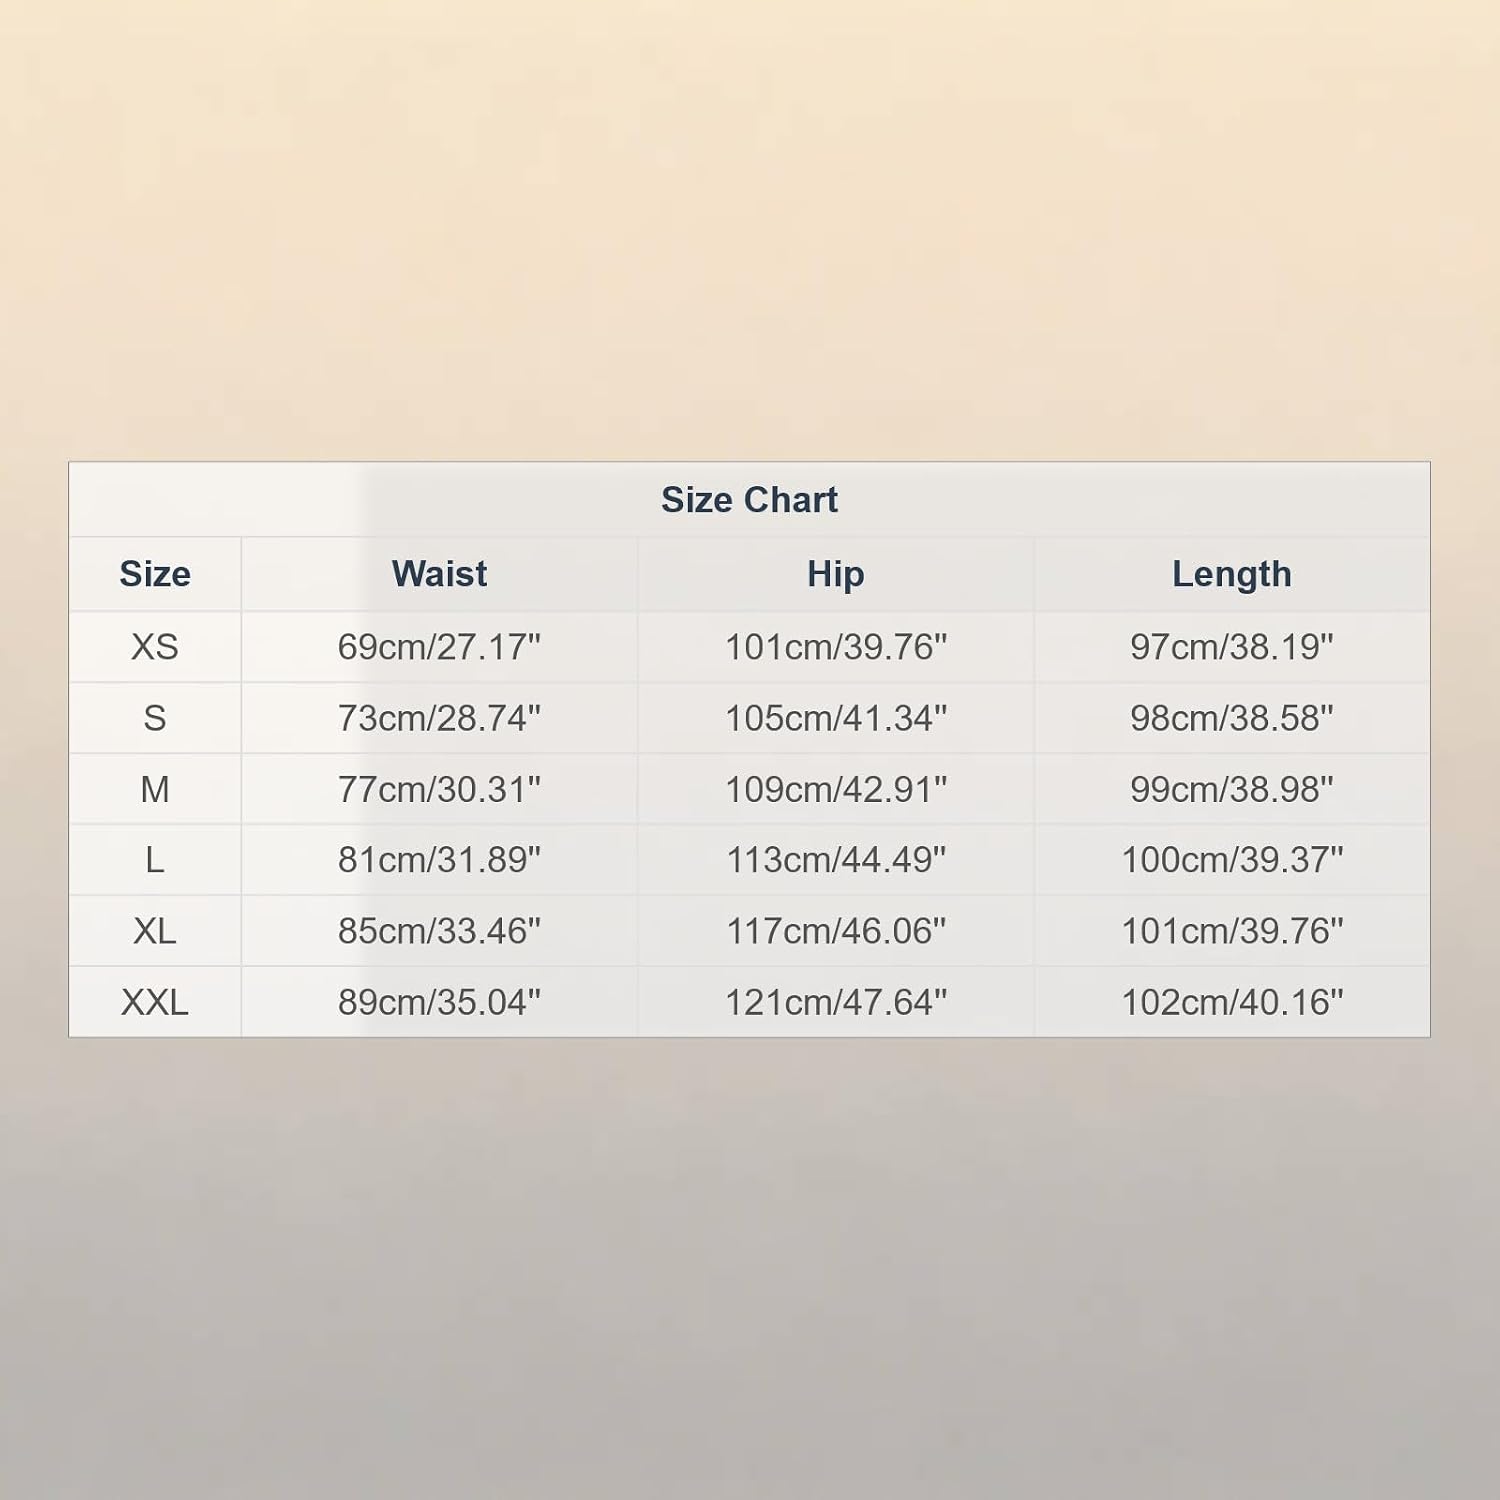Click the XL size row label
The height and width of the screenshot is (1500, 1500).
155,931
